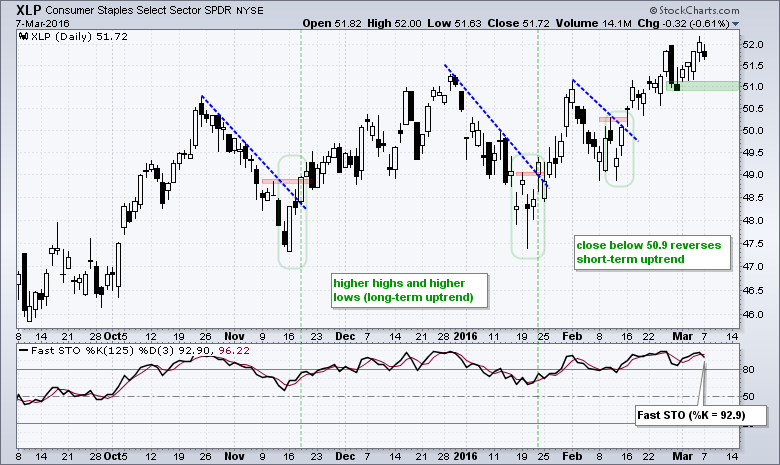Click the NYSE exchange label
Screen dimensions: 780x465
coord(250,11)
